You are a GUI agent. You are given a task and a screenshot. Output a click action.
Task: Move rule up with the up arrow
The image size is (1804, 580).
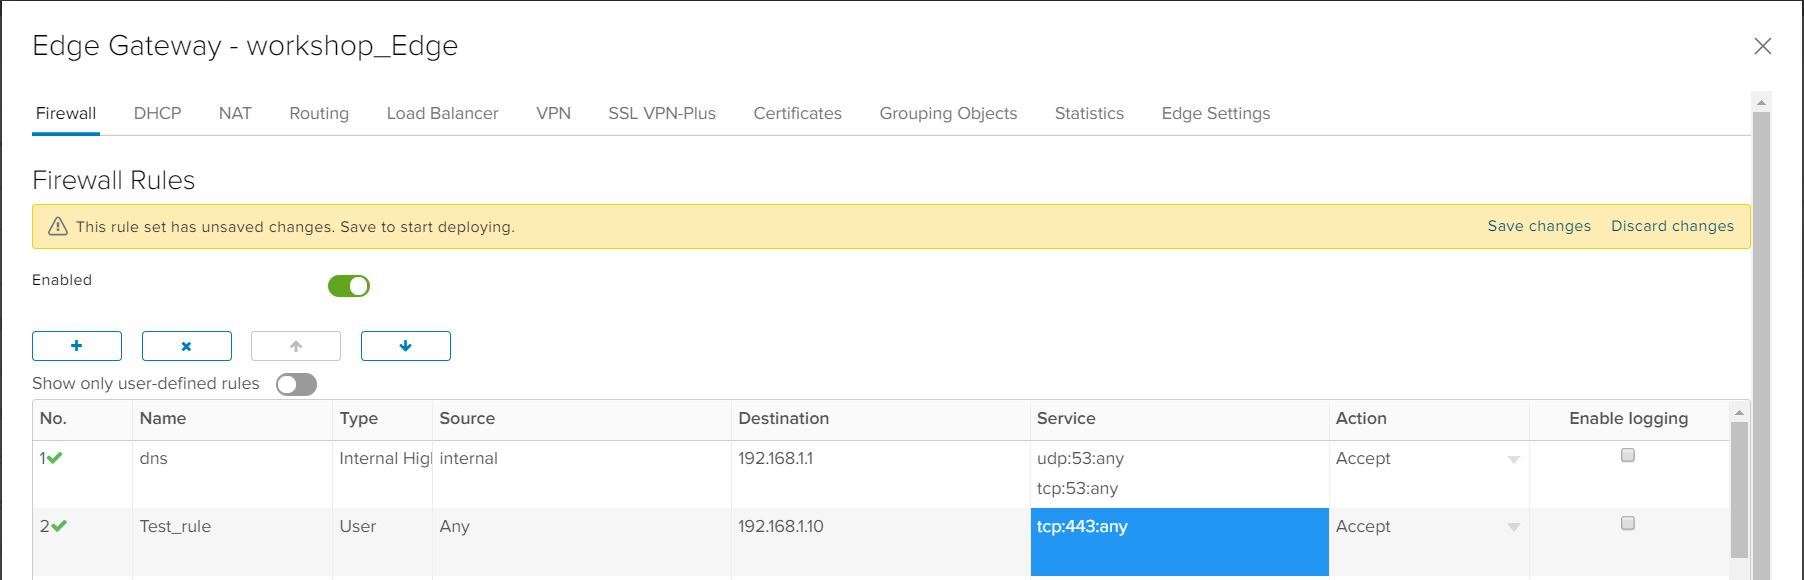[296, 346]
